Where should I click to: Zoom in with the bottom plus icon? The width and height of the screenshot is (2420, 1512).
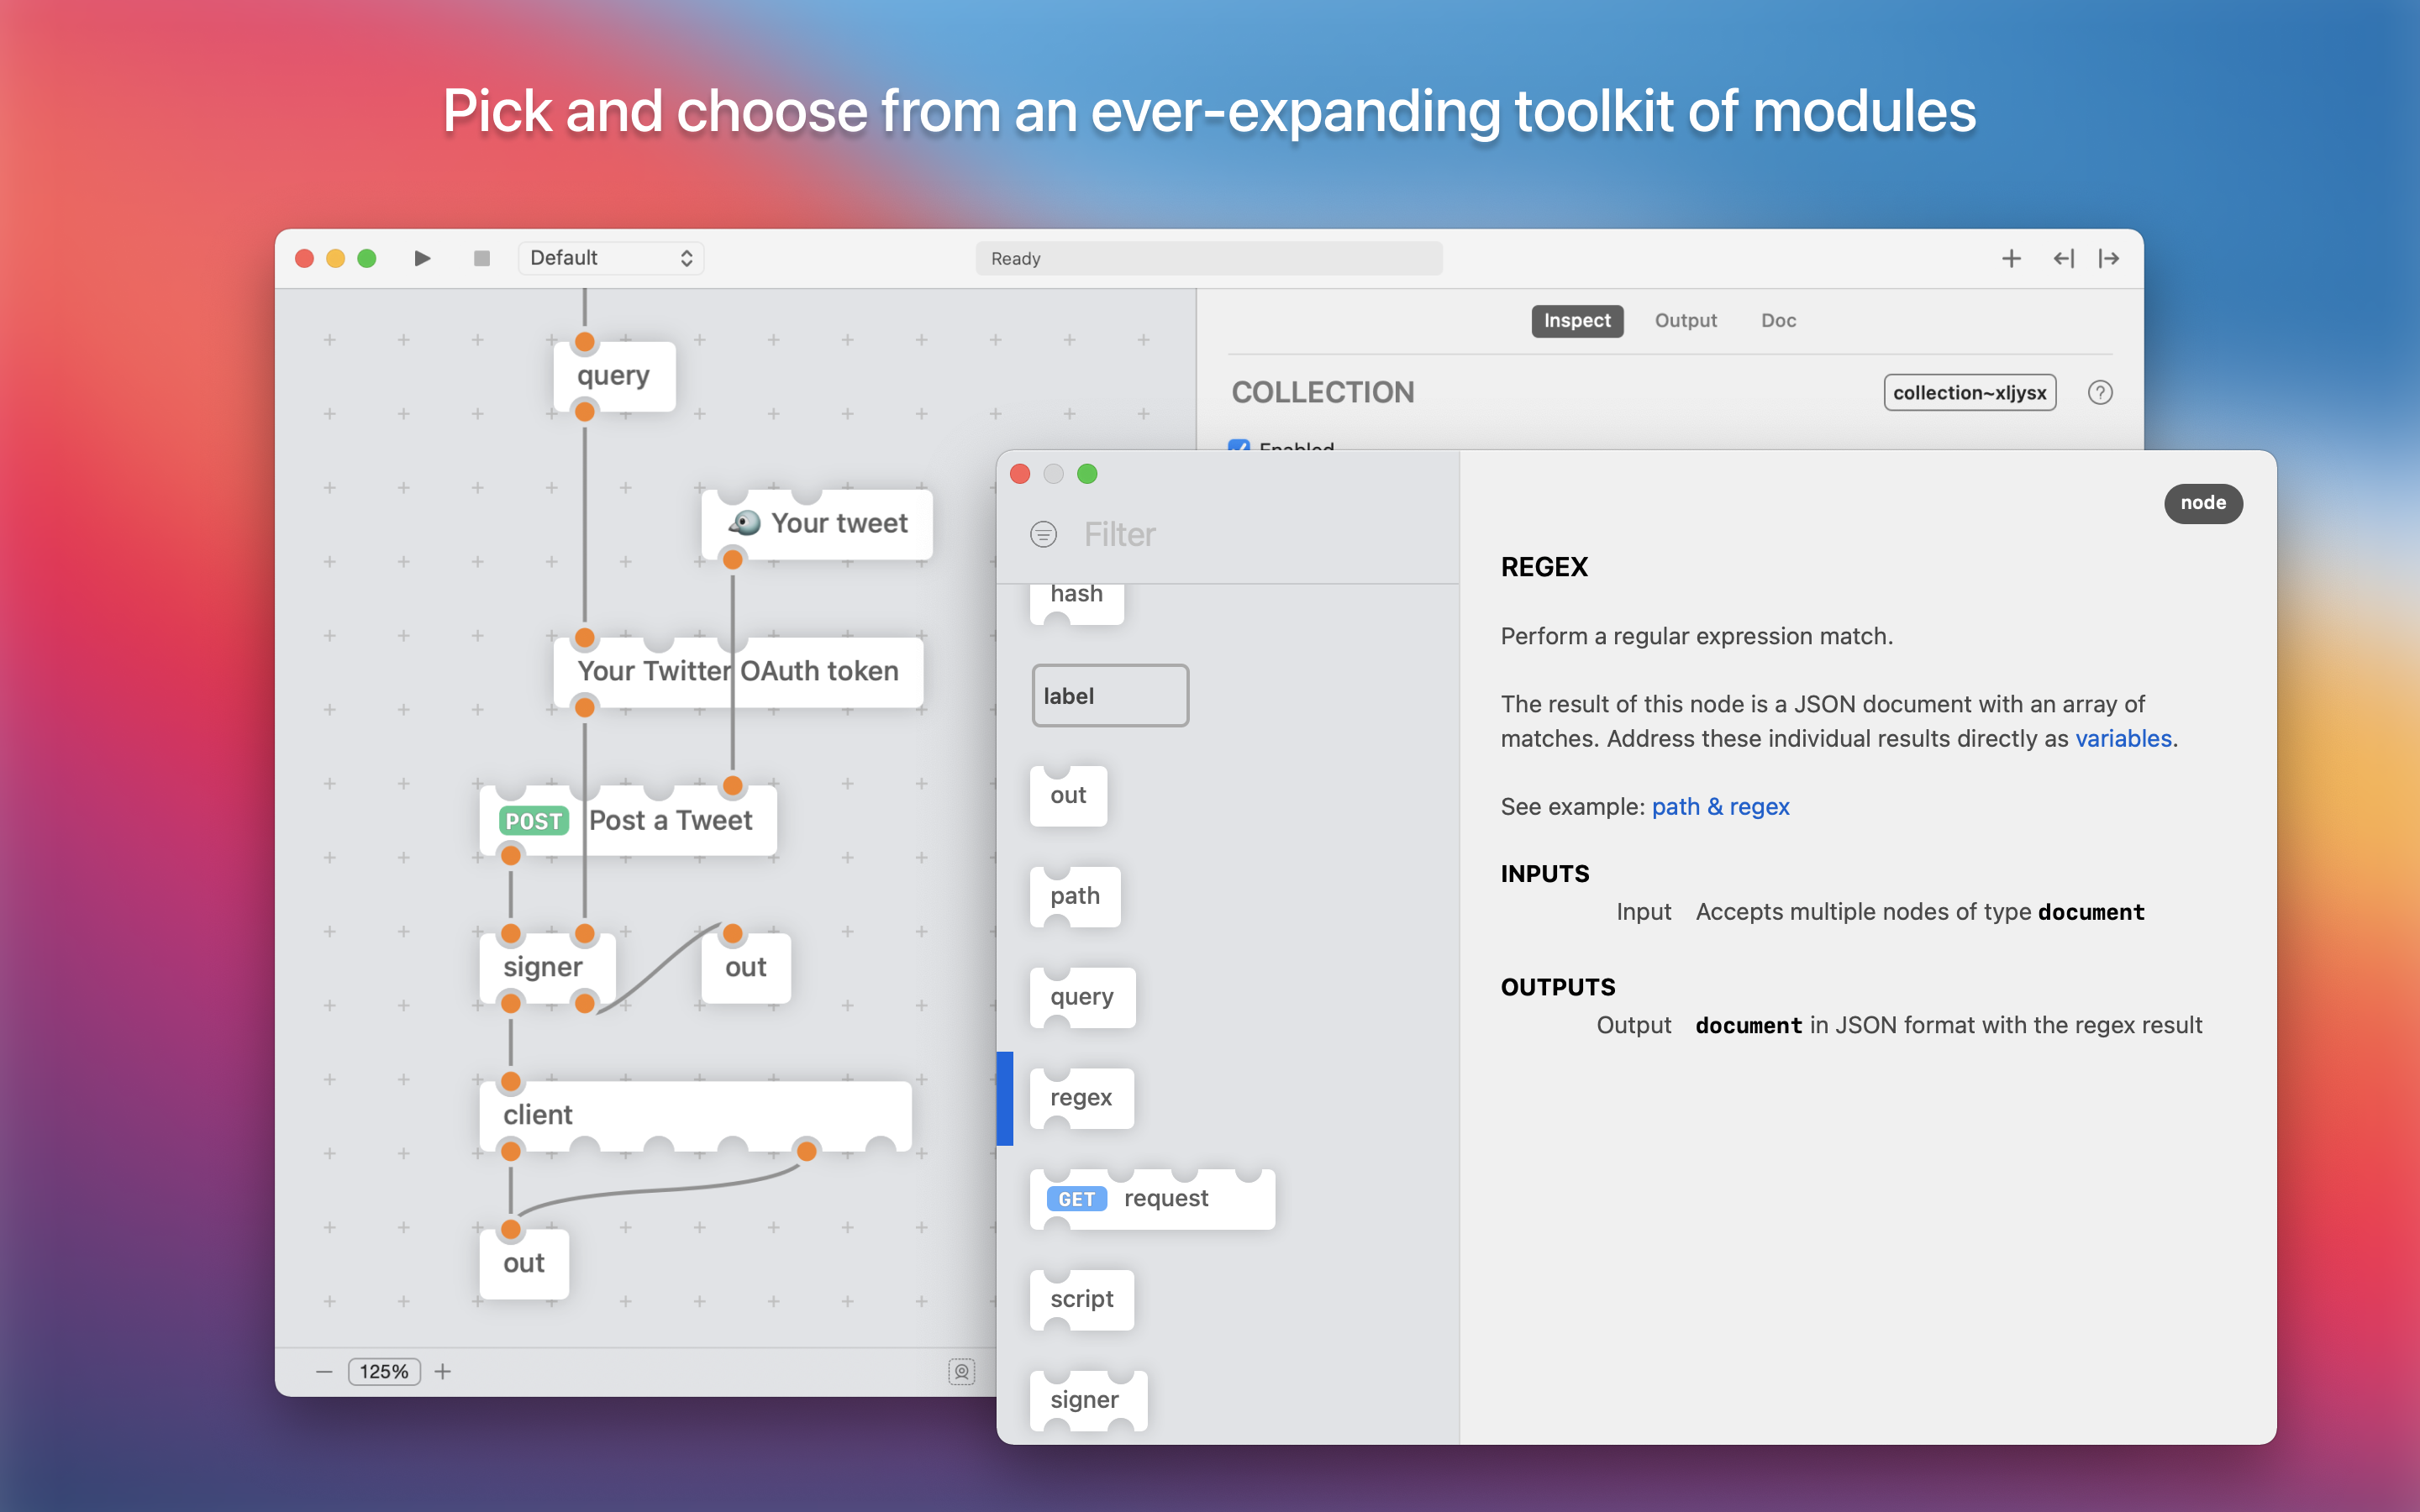click(443, 1371)
